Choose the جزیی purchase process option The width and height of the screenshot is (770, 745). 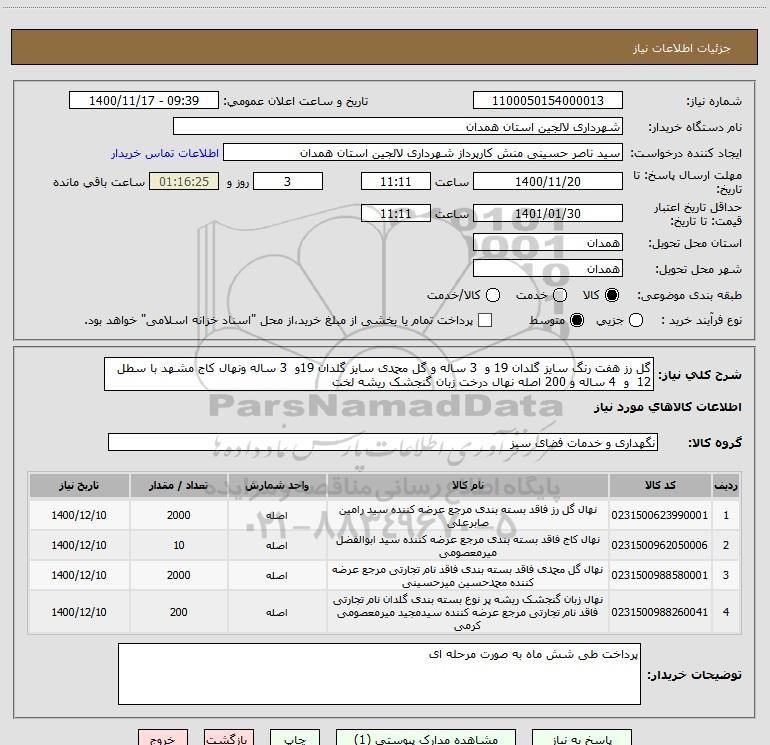pos(636,320)
